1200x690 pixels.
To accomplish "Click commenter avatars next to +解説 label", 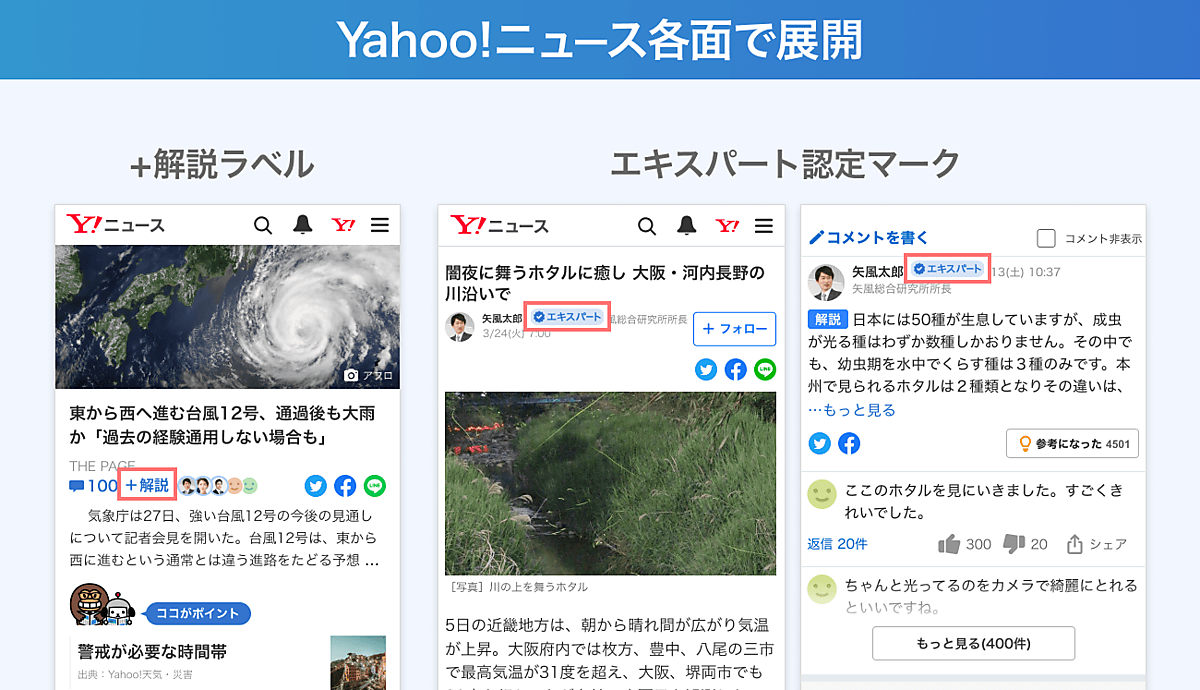I will pyautogui.click(x=218, y=486).
